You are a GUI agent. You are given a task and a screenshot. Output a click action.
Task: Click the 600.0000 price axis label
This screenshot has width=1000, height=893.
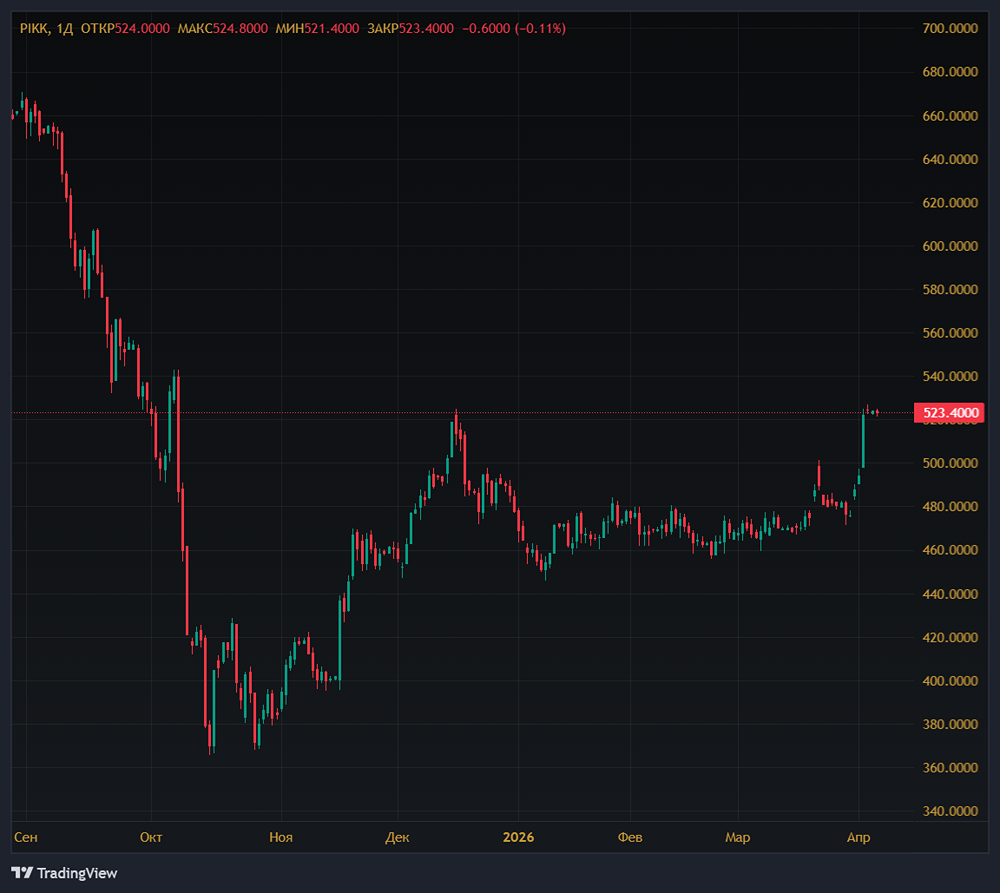(950, 246)
